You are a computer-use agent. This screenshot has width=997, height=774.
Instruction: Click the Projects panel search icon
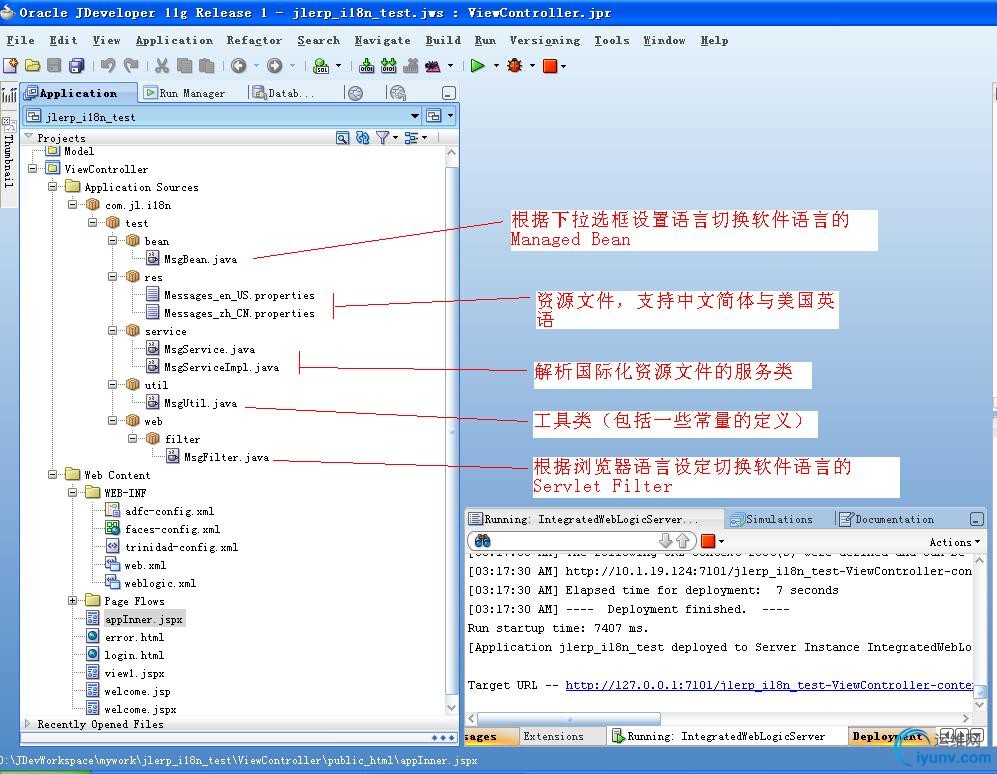tap(342, 138)
